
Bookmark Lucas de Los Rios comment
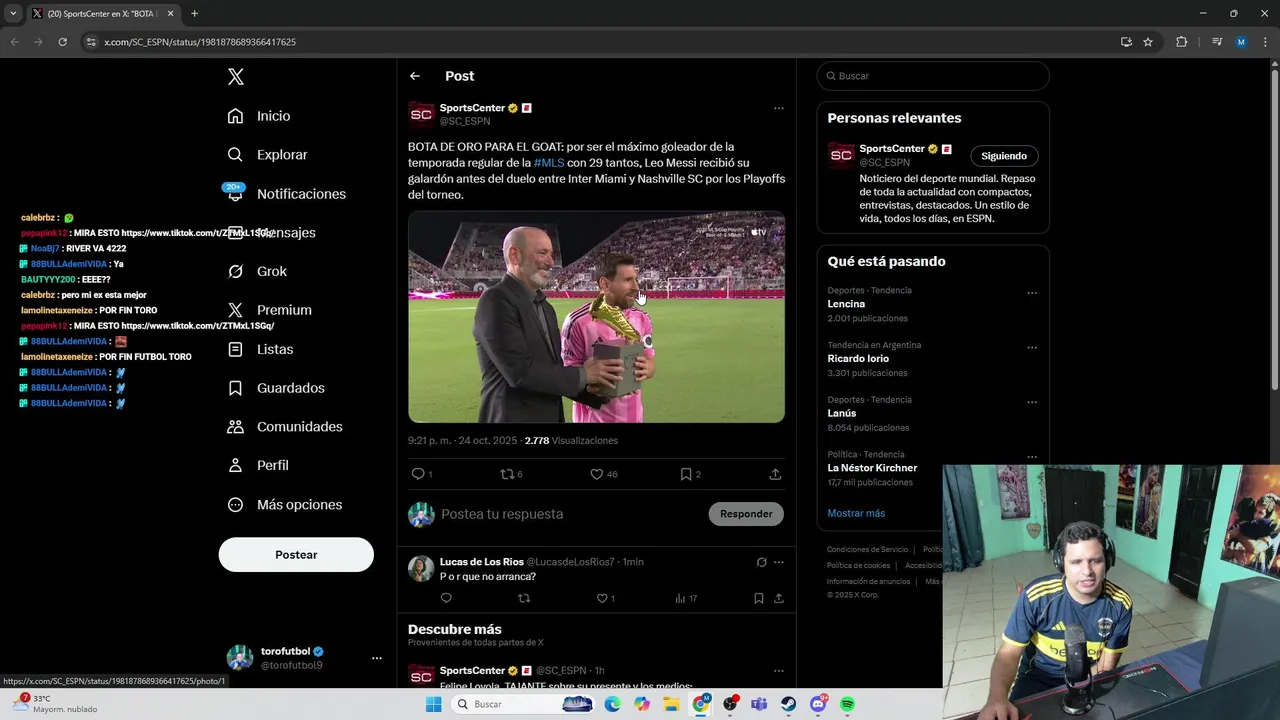coord(759,598)
